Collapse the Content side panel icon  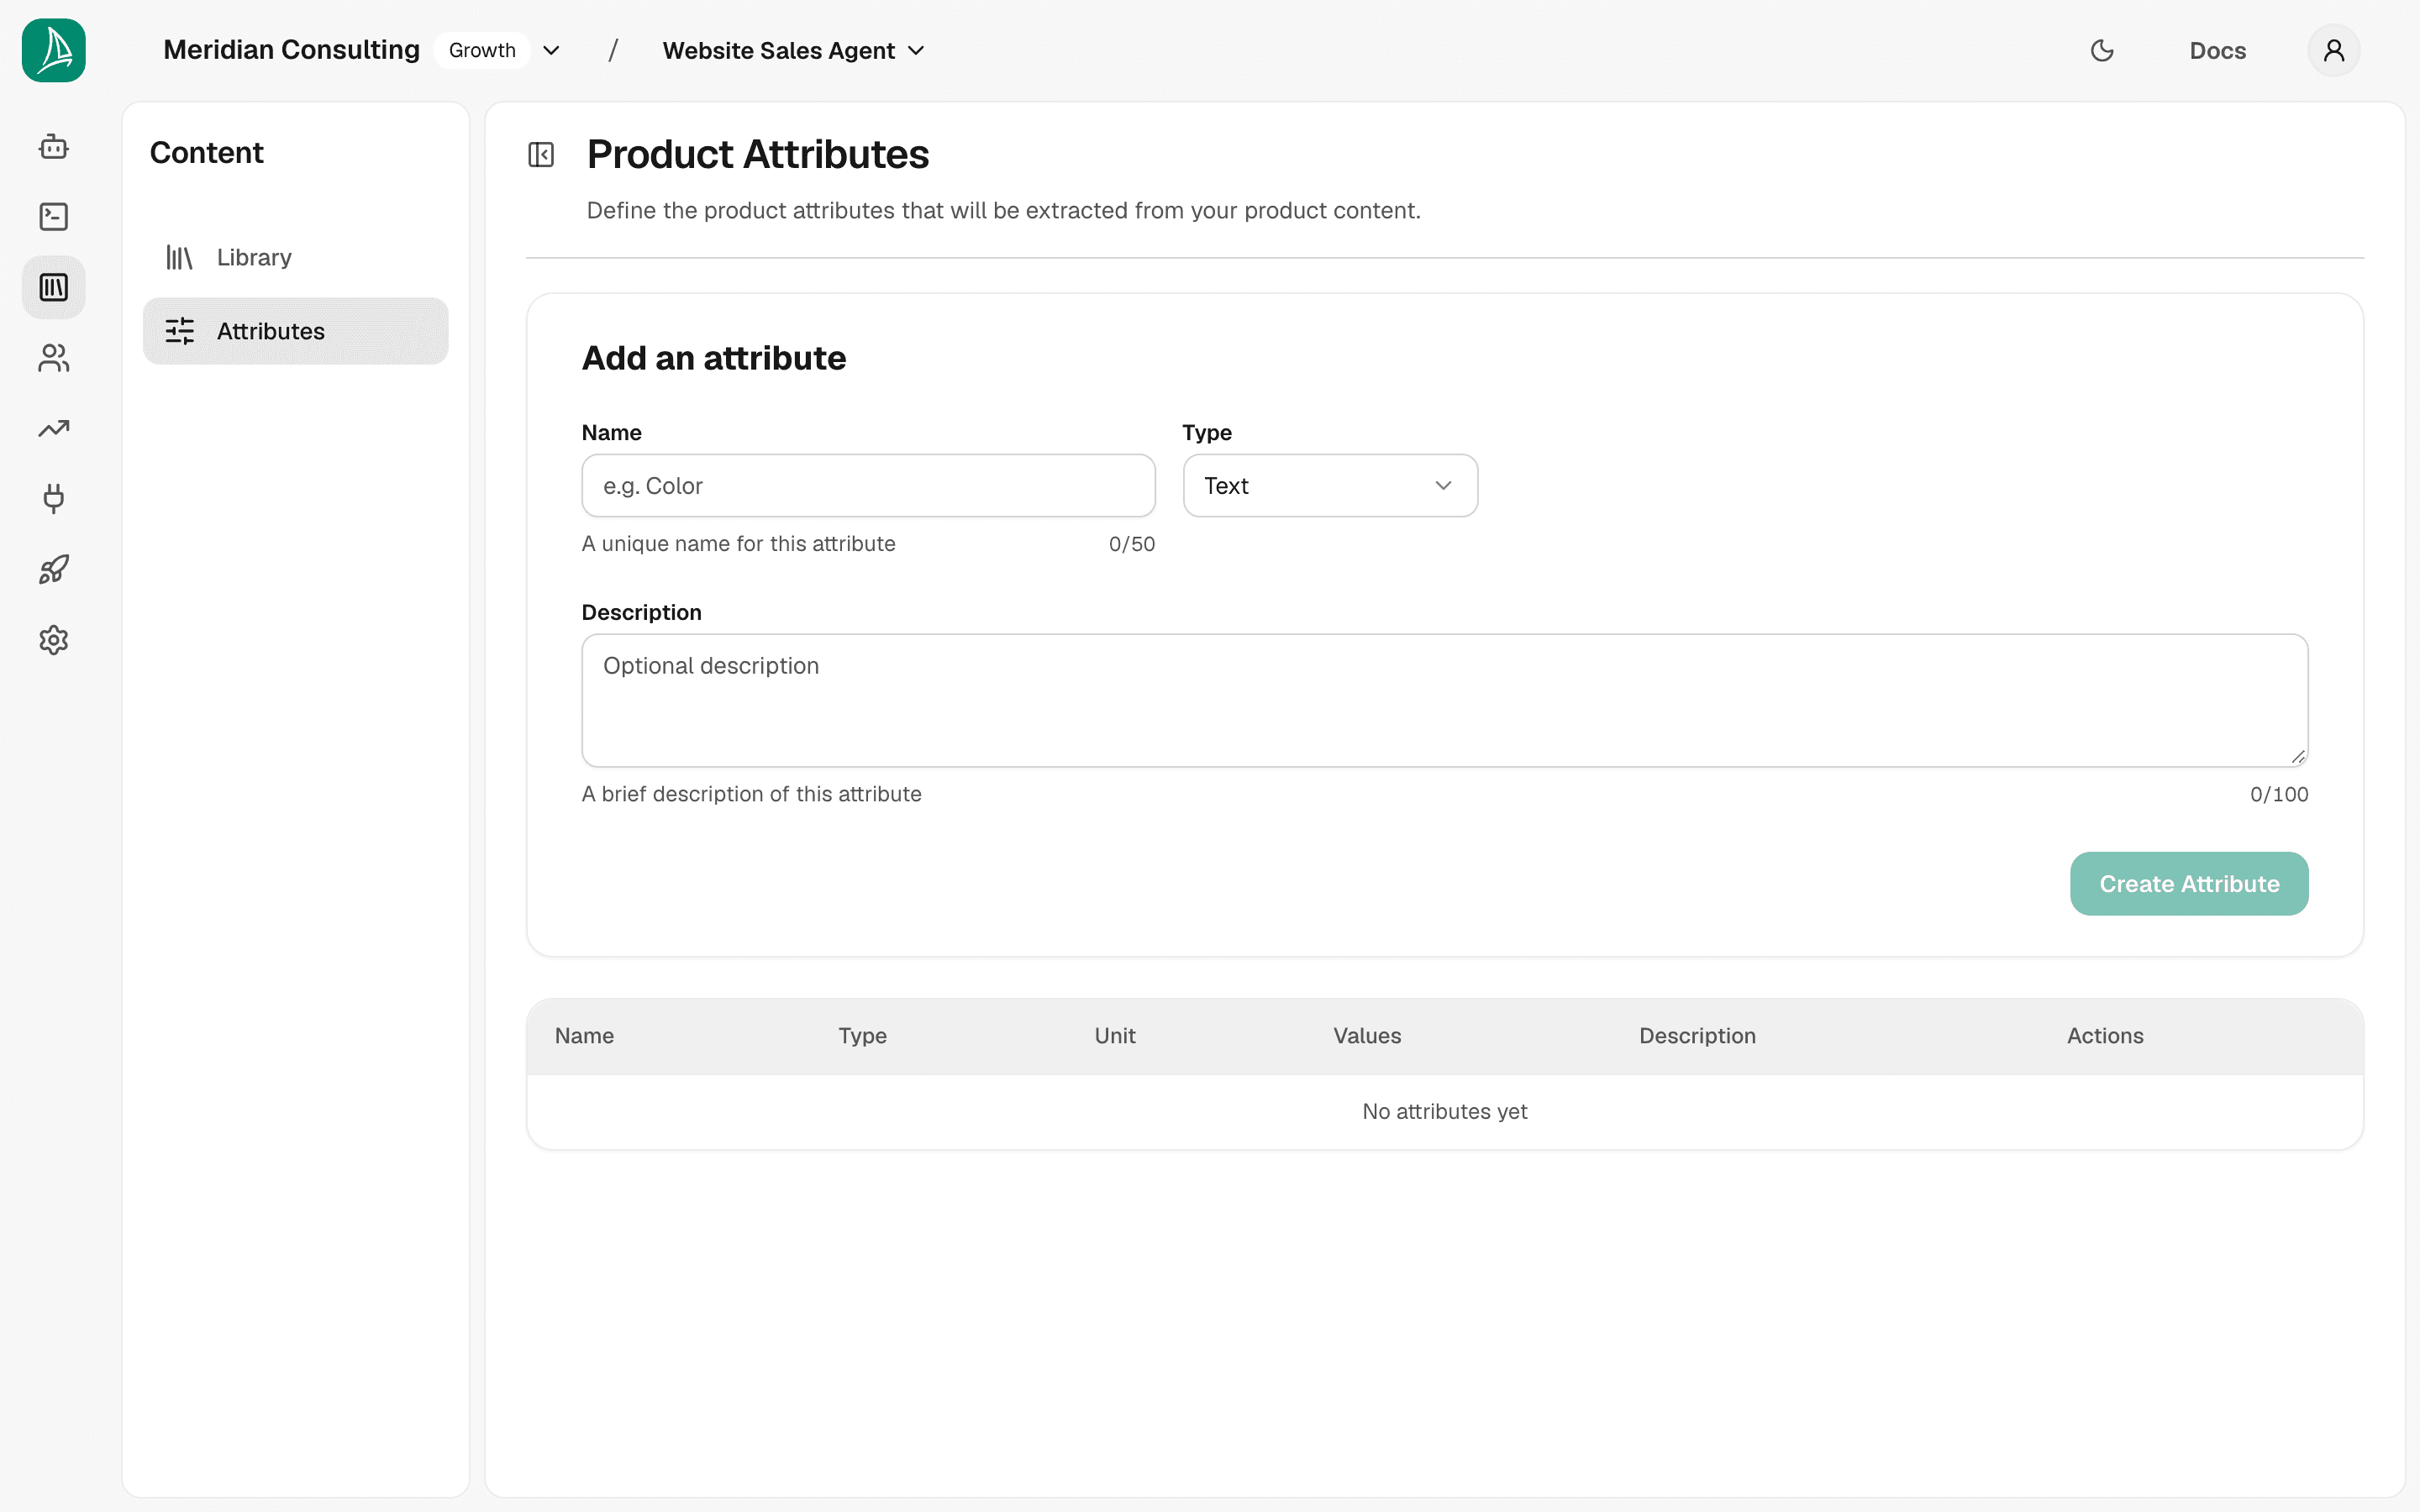point(541,155)
